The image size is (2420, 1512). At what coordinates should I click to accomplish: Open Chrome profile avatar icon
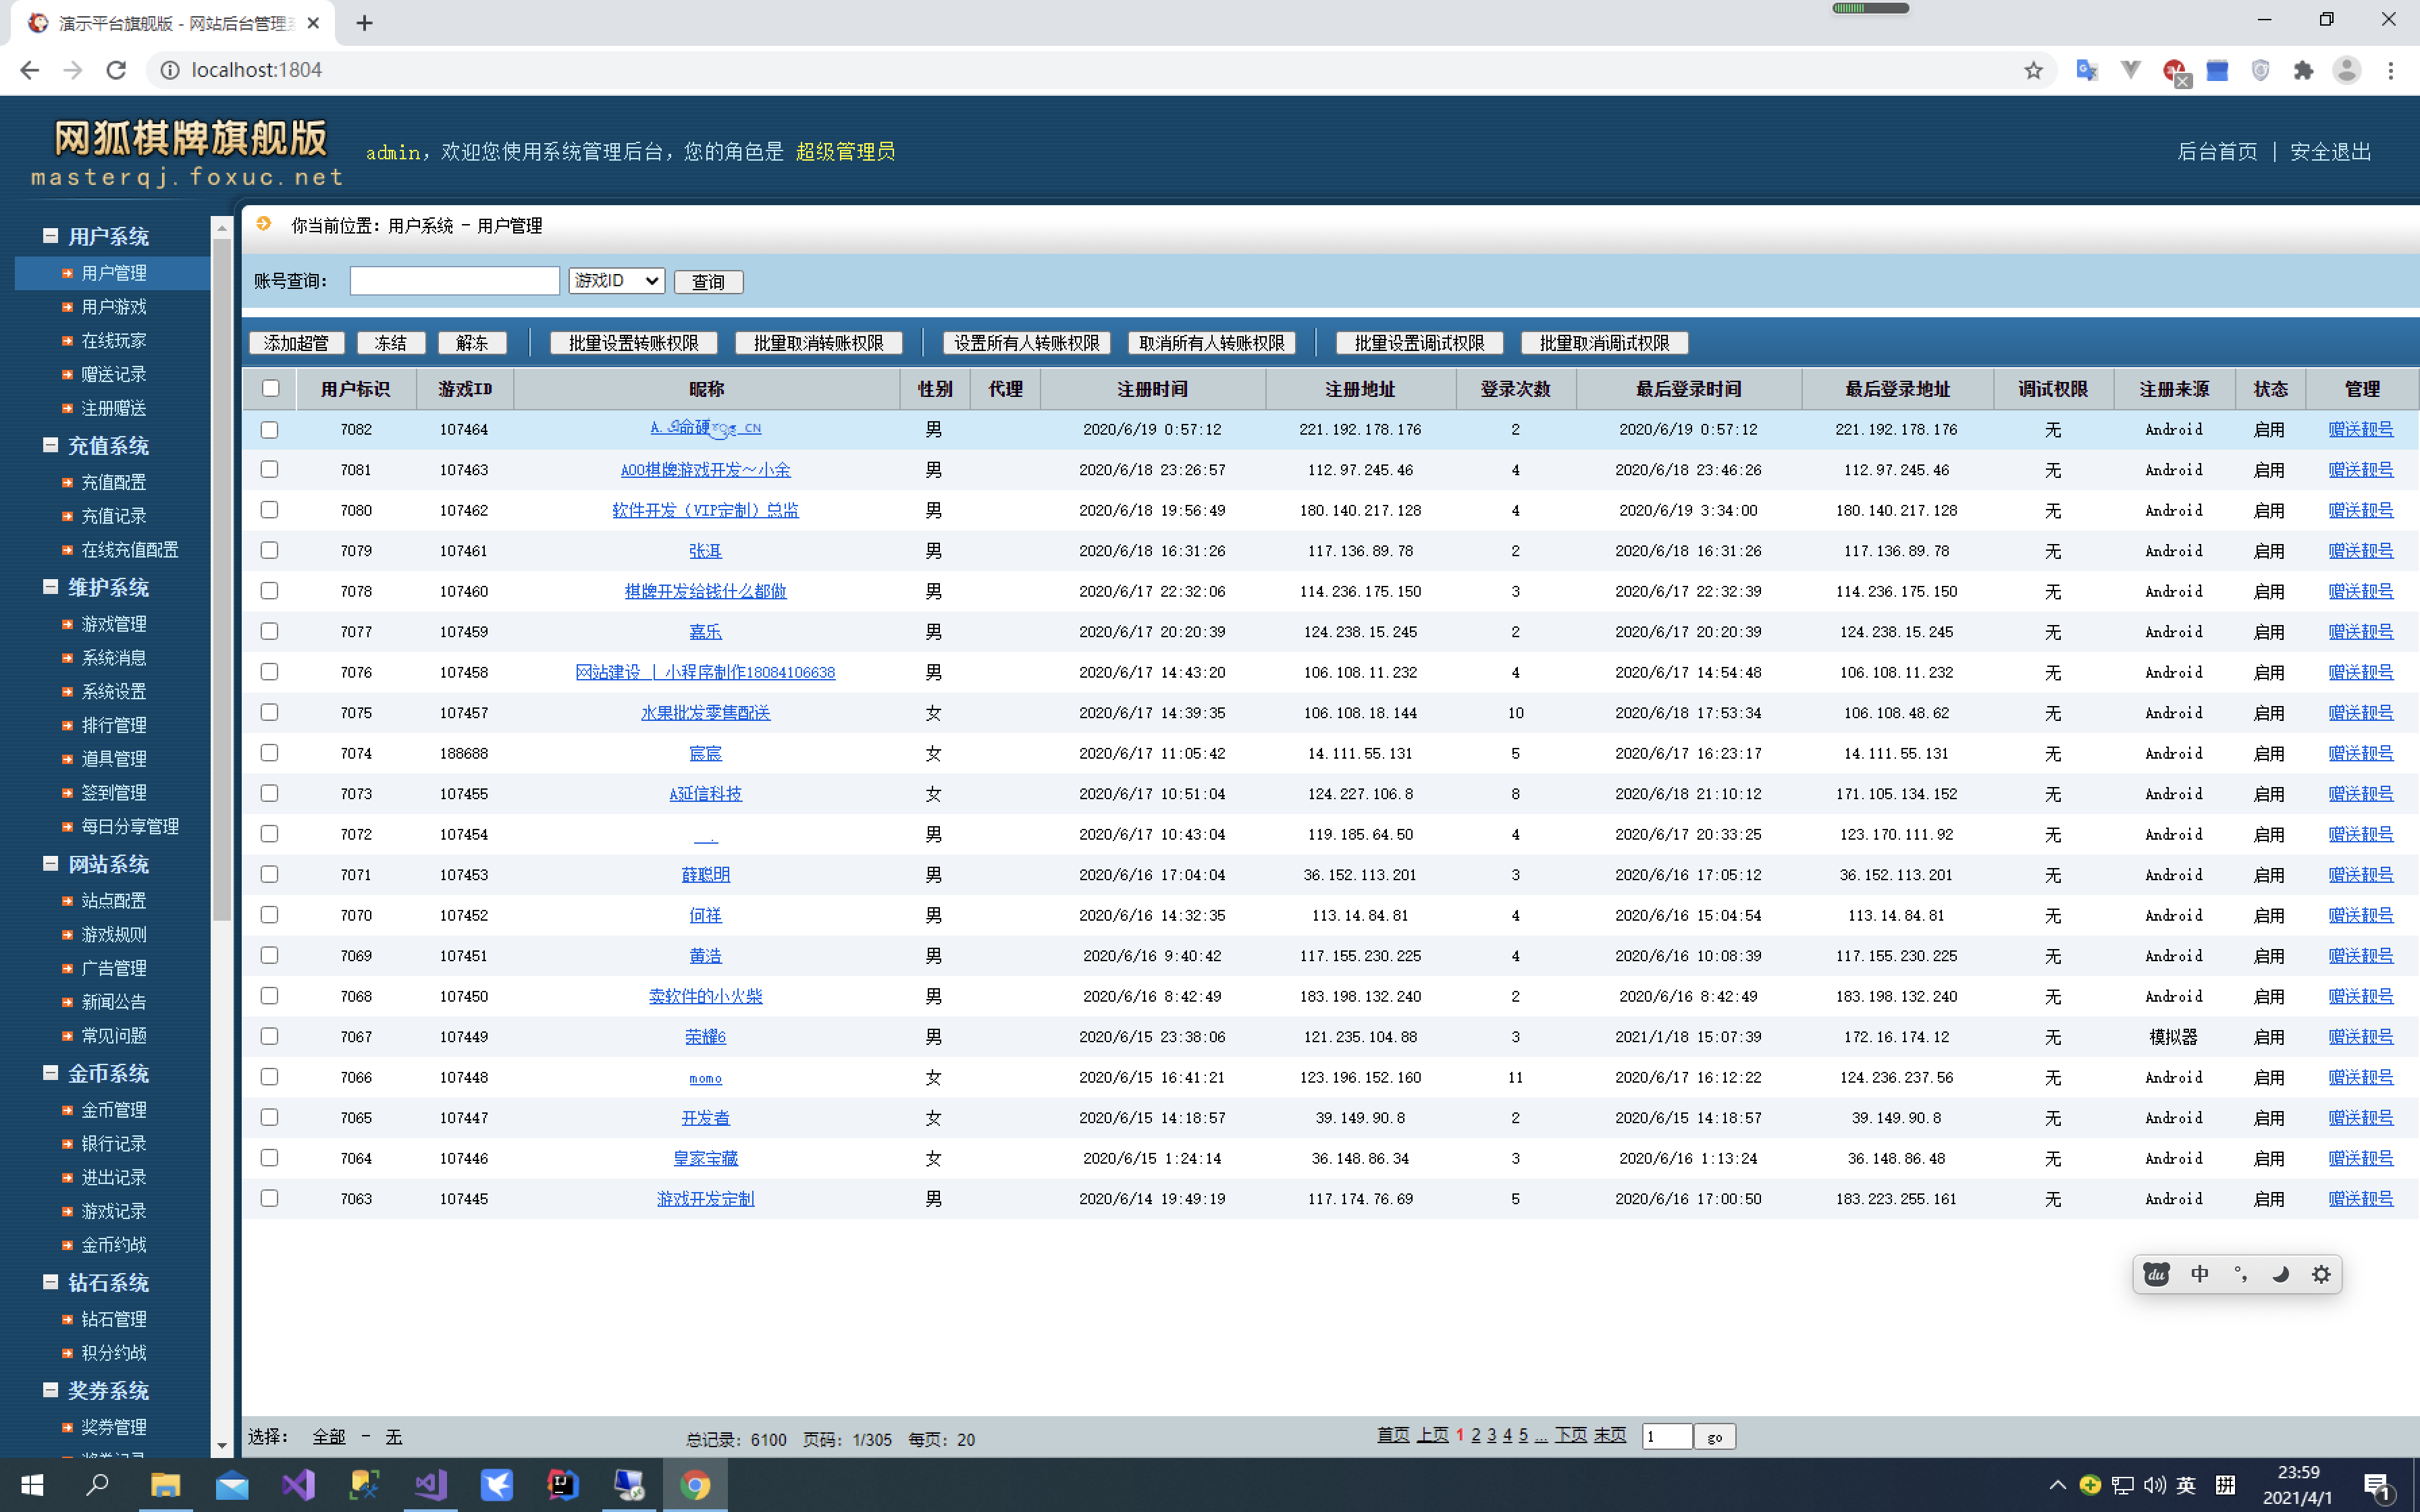2346,70
